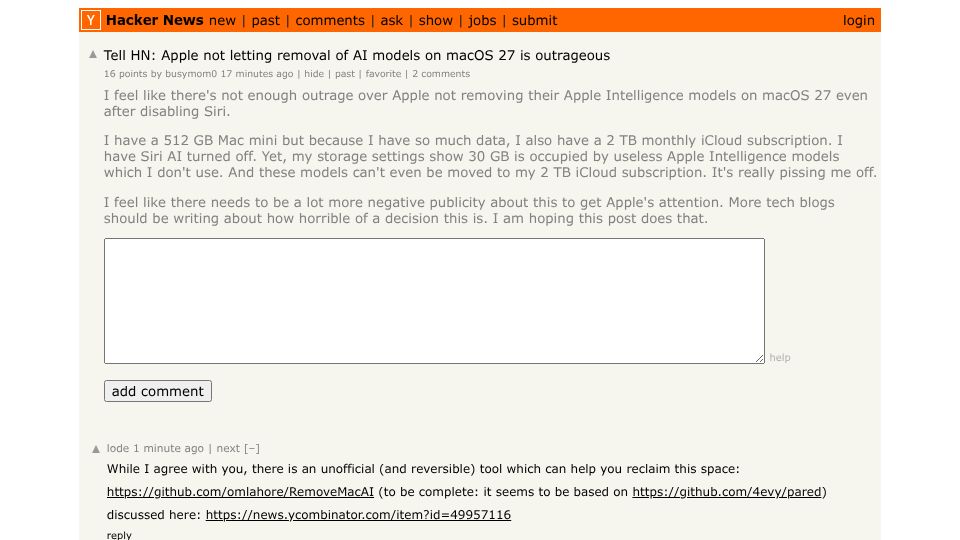Collapse lode's comment with [–] toggle

tap(252, 448)
